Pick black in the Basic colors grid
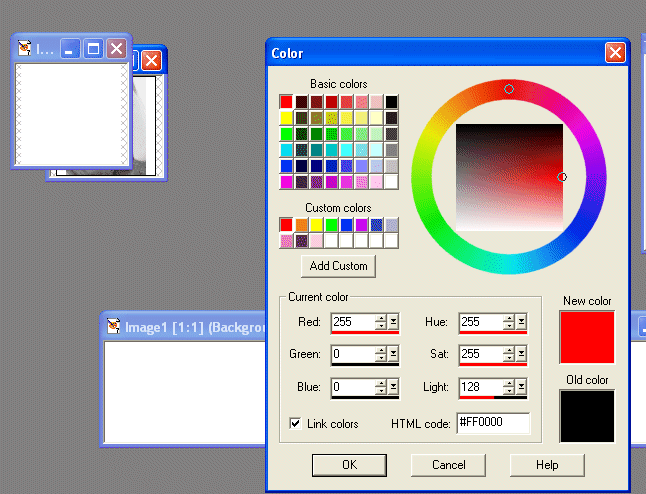 (391, 101)
